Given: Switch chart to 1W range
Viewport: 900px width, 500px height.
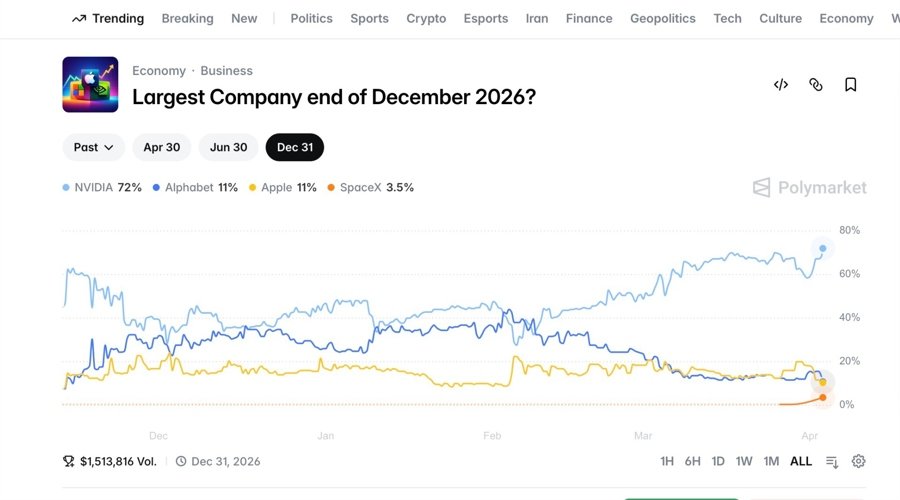Looking at the screenshot, I should coord(744,461).
